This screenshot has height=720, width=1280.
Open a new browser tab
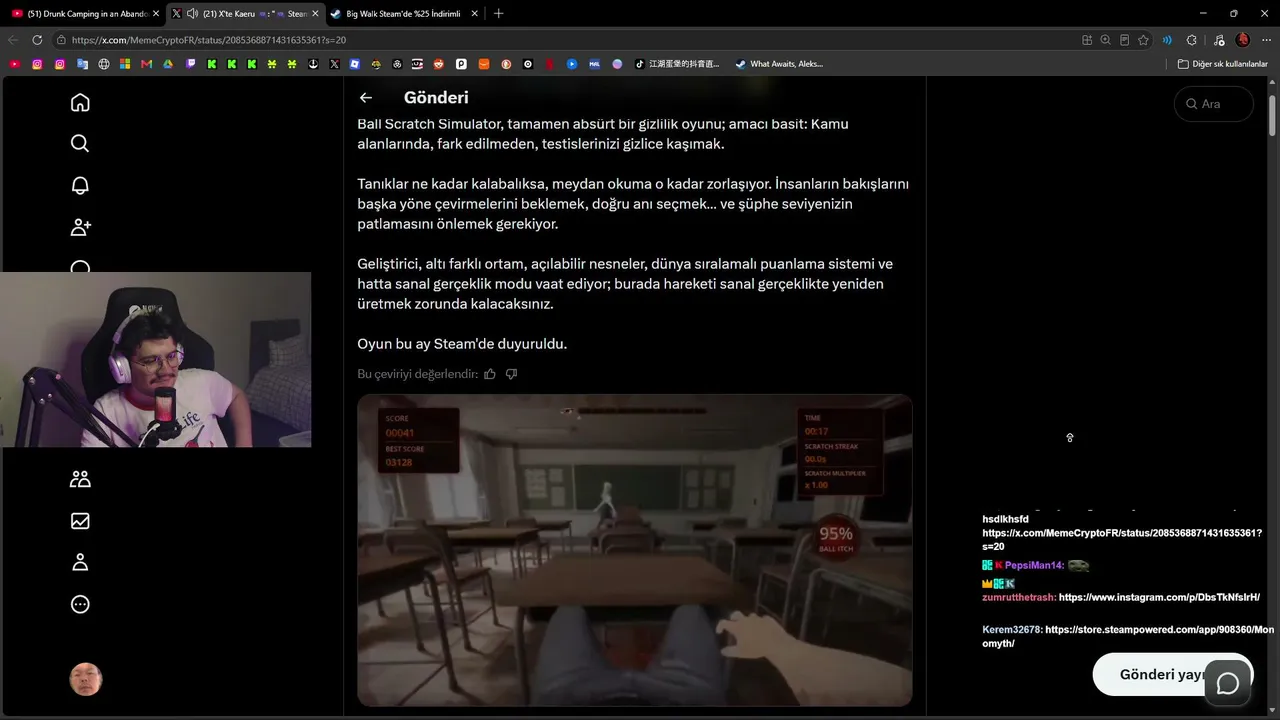(499, 14)
